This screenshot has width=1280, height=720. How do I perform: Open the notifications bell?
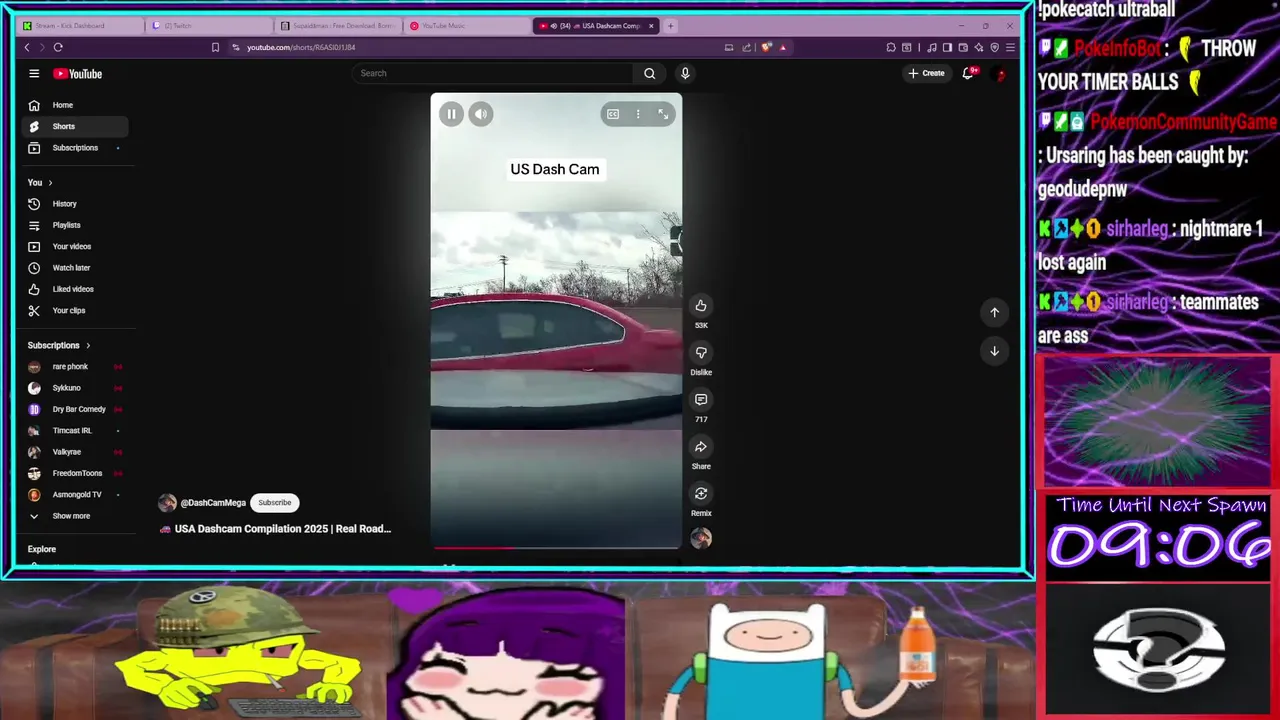click(x=968, y=73)
